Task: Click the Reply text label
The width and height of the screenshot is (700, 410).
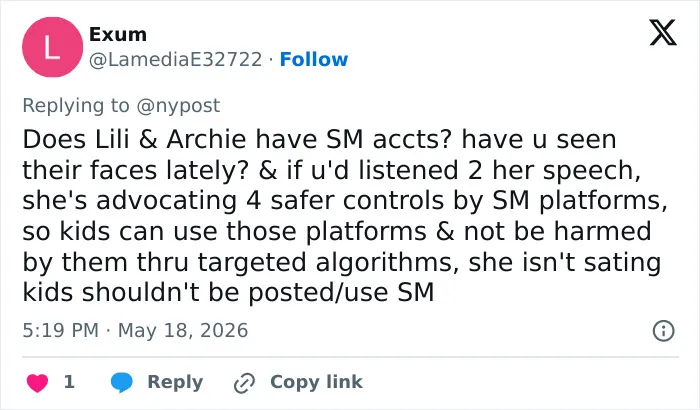Action: [x=175, y=382]
